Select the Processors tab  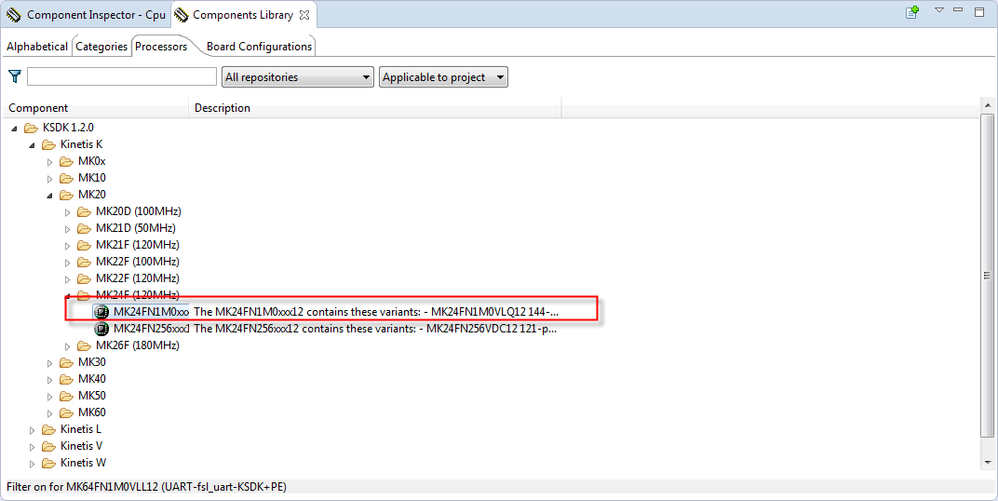(161, 46)
